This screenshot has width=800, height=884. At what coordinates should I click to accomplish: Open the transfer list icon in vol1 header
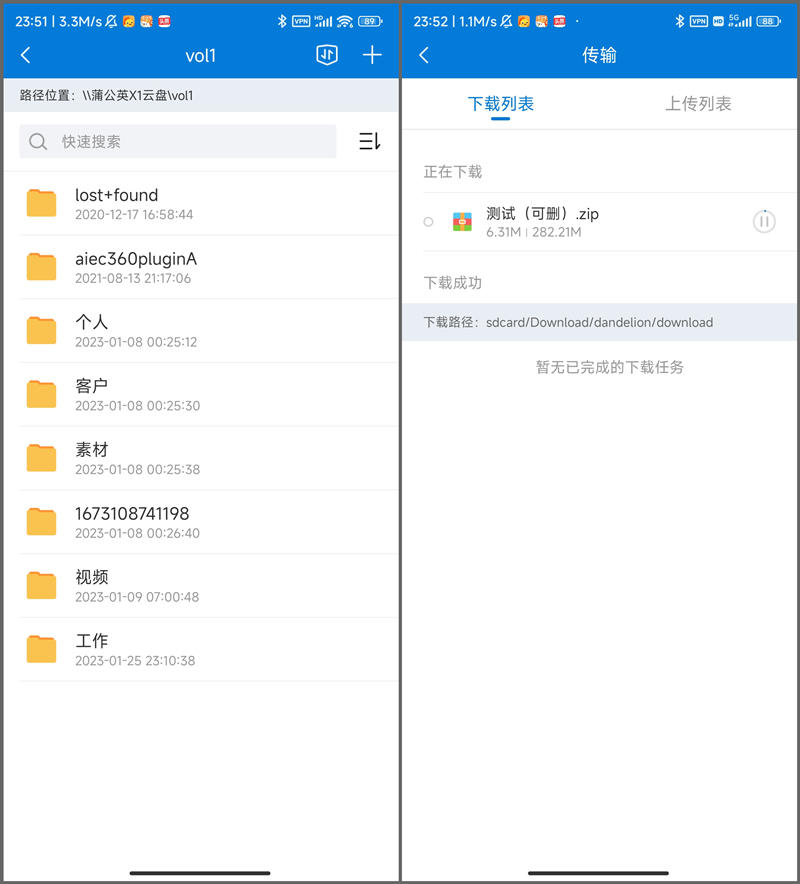tap(327, 55)
